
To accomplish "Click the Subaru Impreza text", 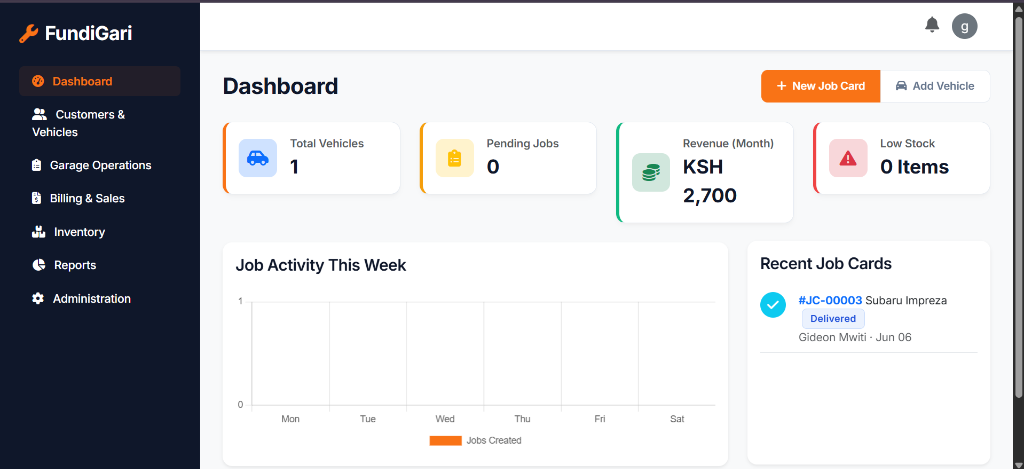I will 906,300.
